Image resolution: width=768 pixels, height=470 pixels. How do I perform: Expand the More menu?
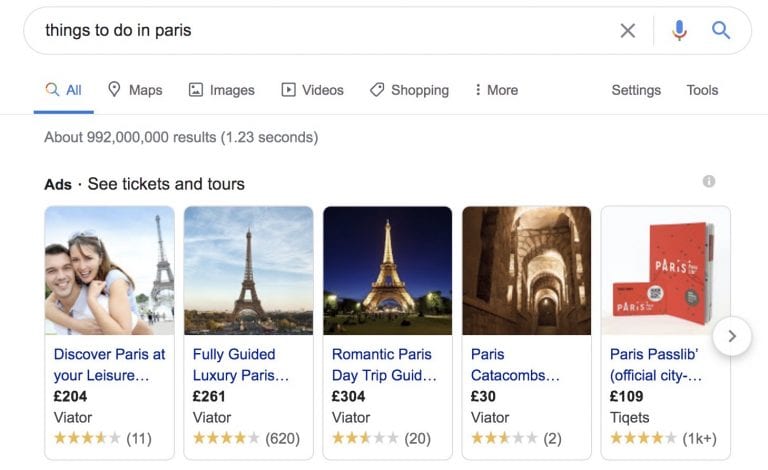point(496,90)
